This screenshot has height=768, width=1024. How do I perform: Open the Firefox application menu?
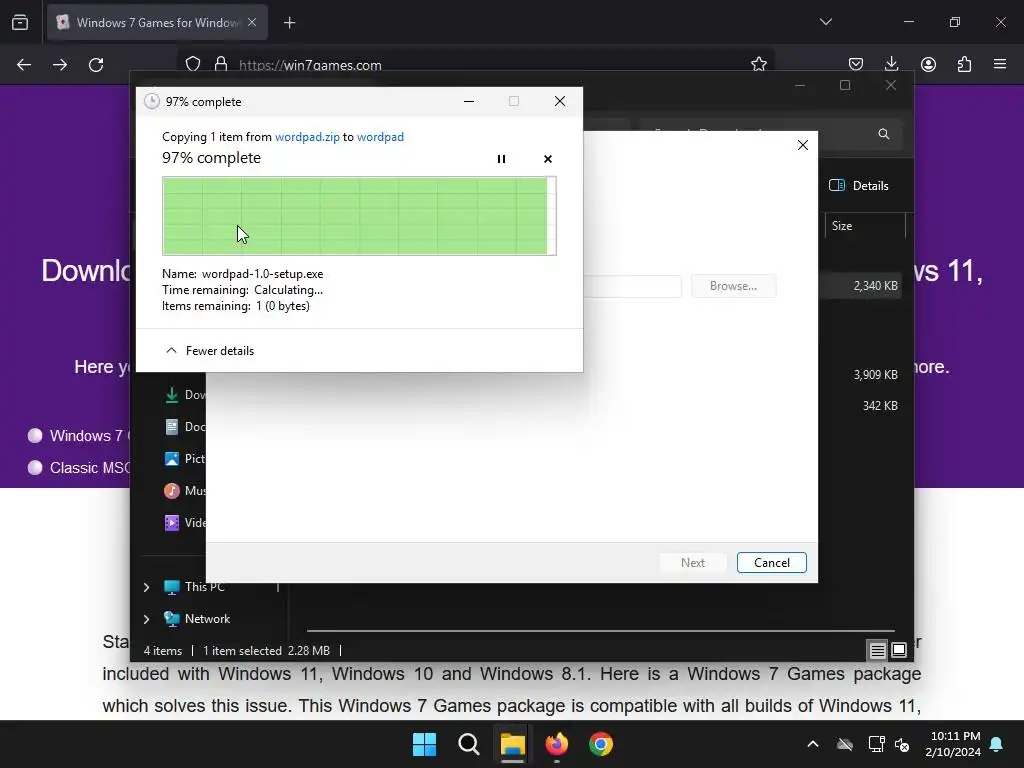coord(1000,64)
